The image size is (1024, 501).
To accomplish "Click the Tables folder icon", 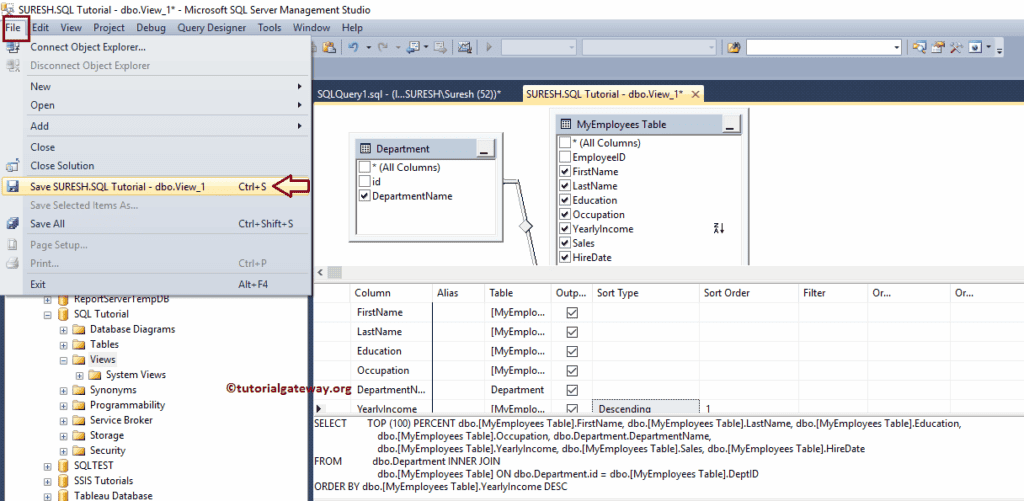I will coord(79,344).
